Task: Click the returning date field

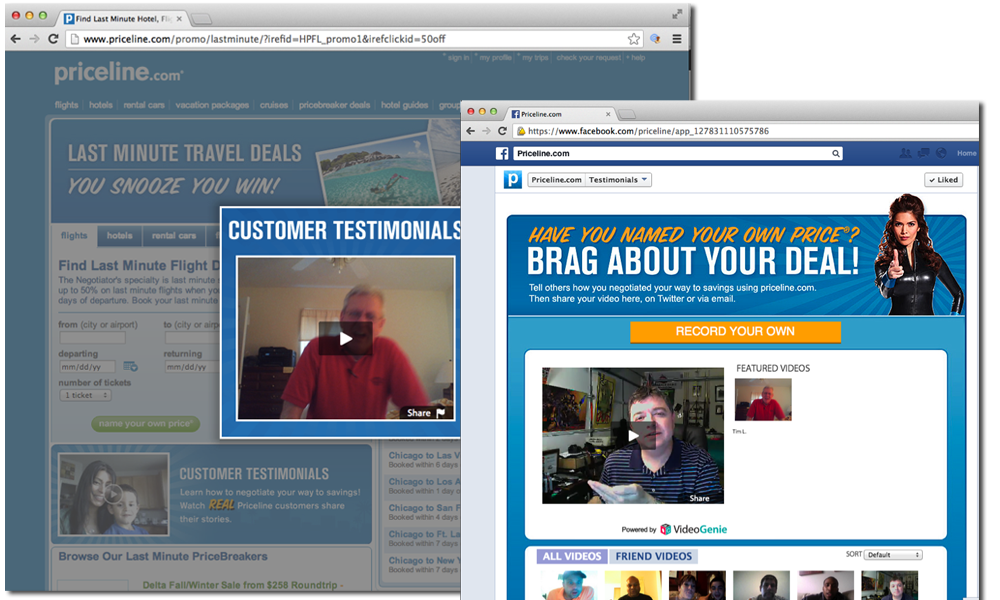Action: 193,367
